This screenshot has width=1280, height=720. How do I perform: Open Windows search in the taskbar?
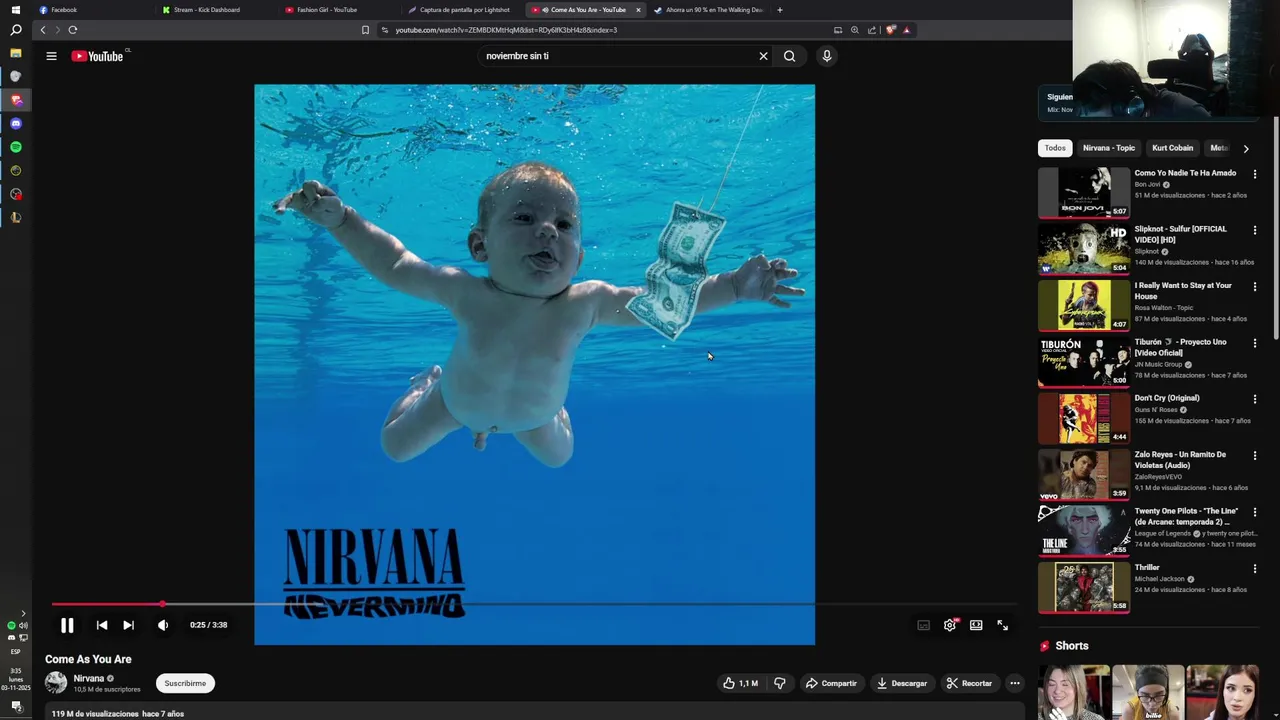15,30
